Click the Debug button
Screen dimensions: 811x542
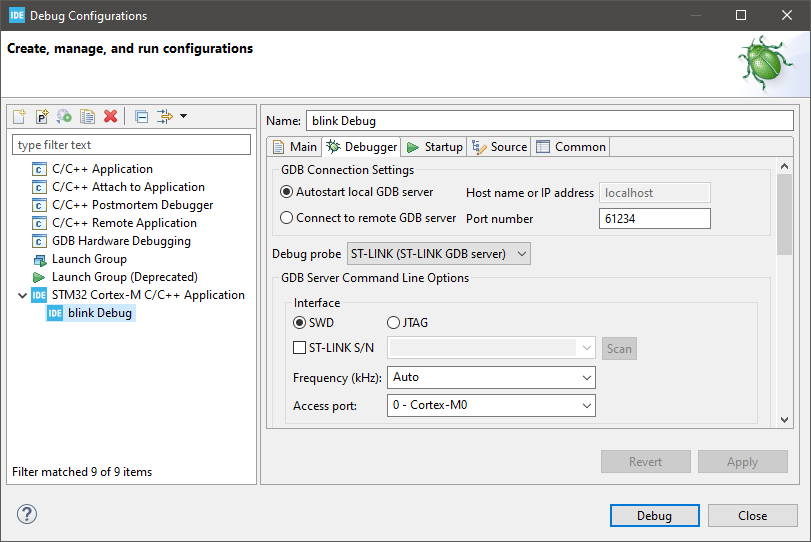[654, 516]
